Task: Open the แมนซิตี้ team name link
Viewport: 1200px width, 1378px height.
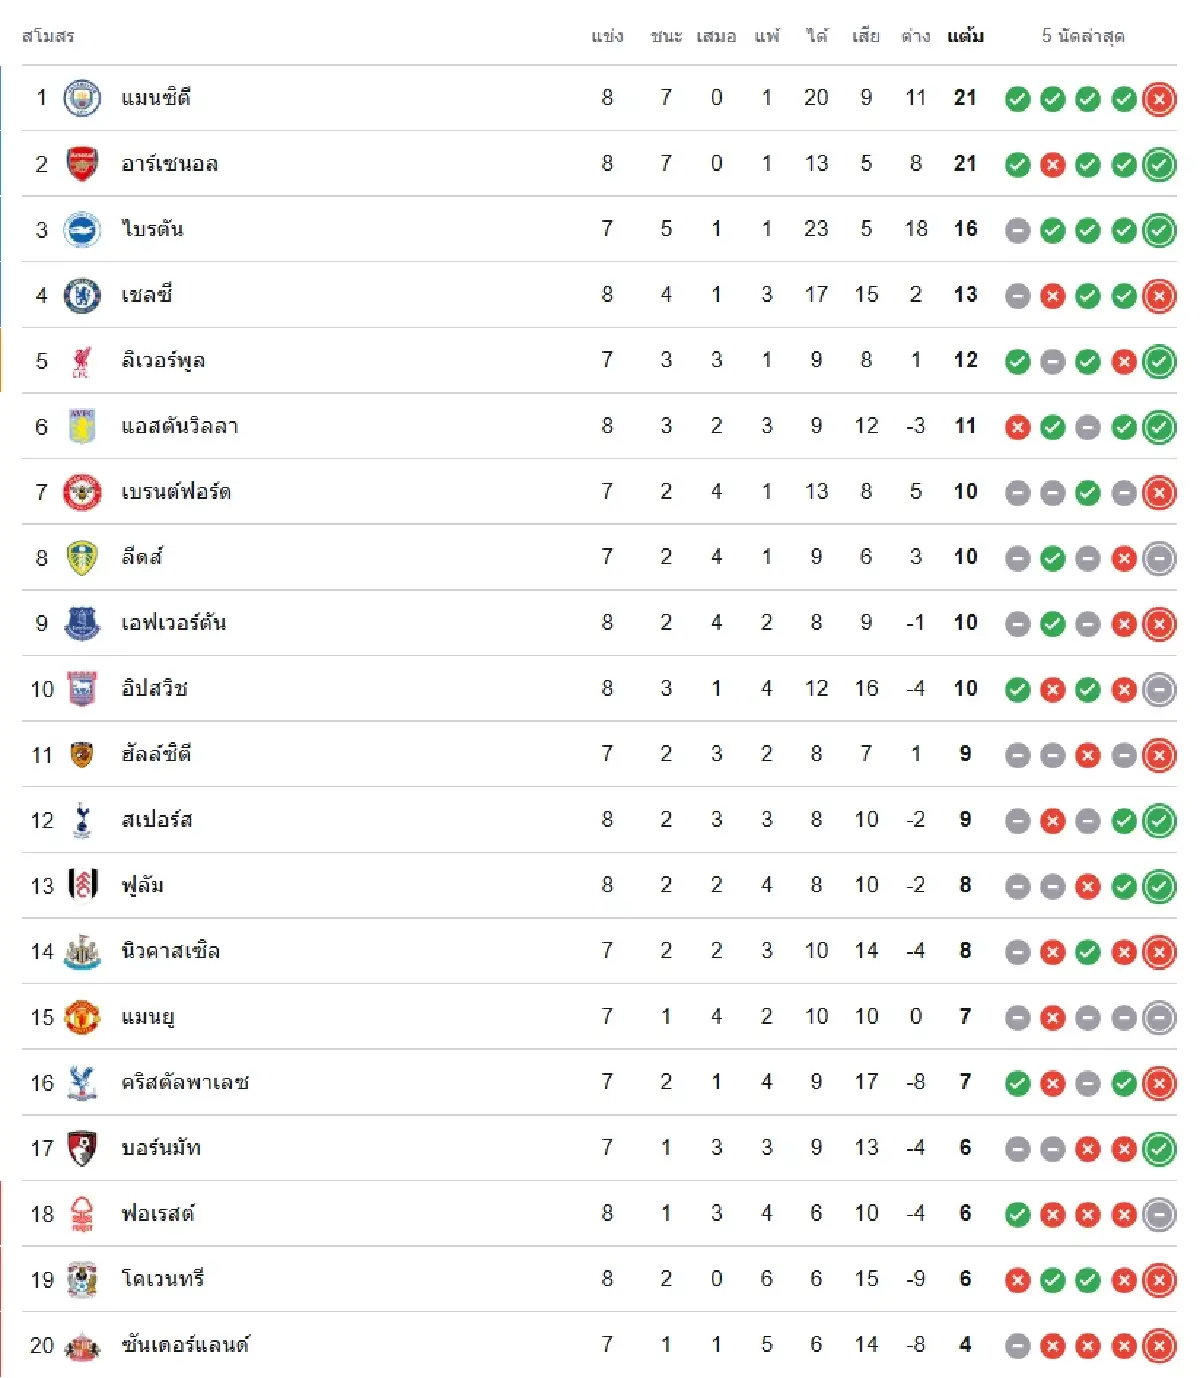Action: 156,98
